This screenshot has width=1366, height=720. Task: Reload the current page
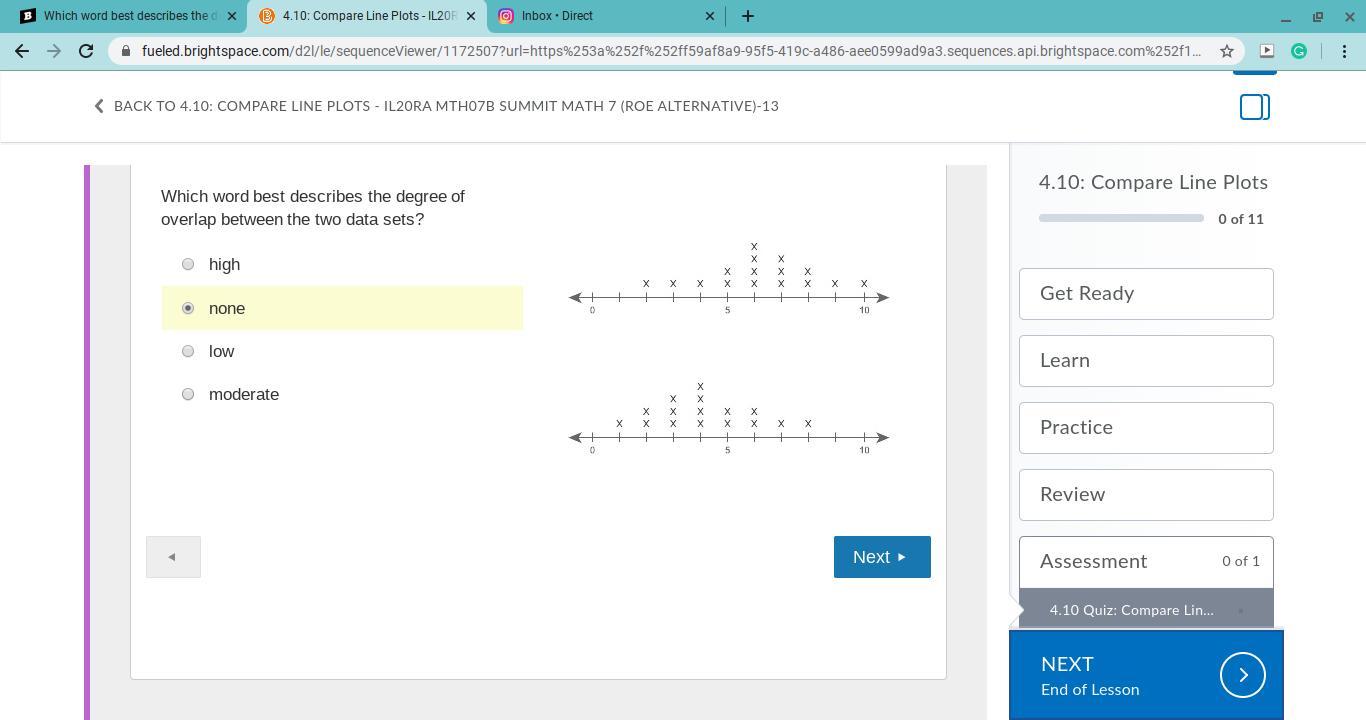(86, 51)
